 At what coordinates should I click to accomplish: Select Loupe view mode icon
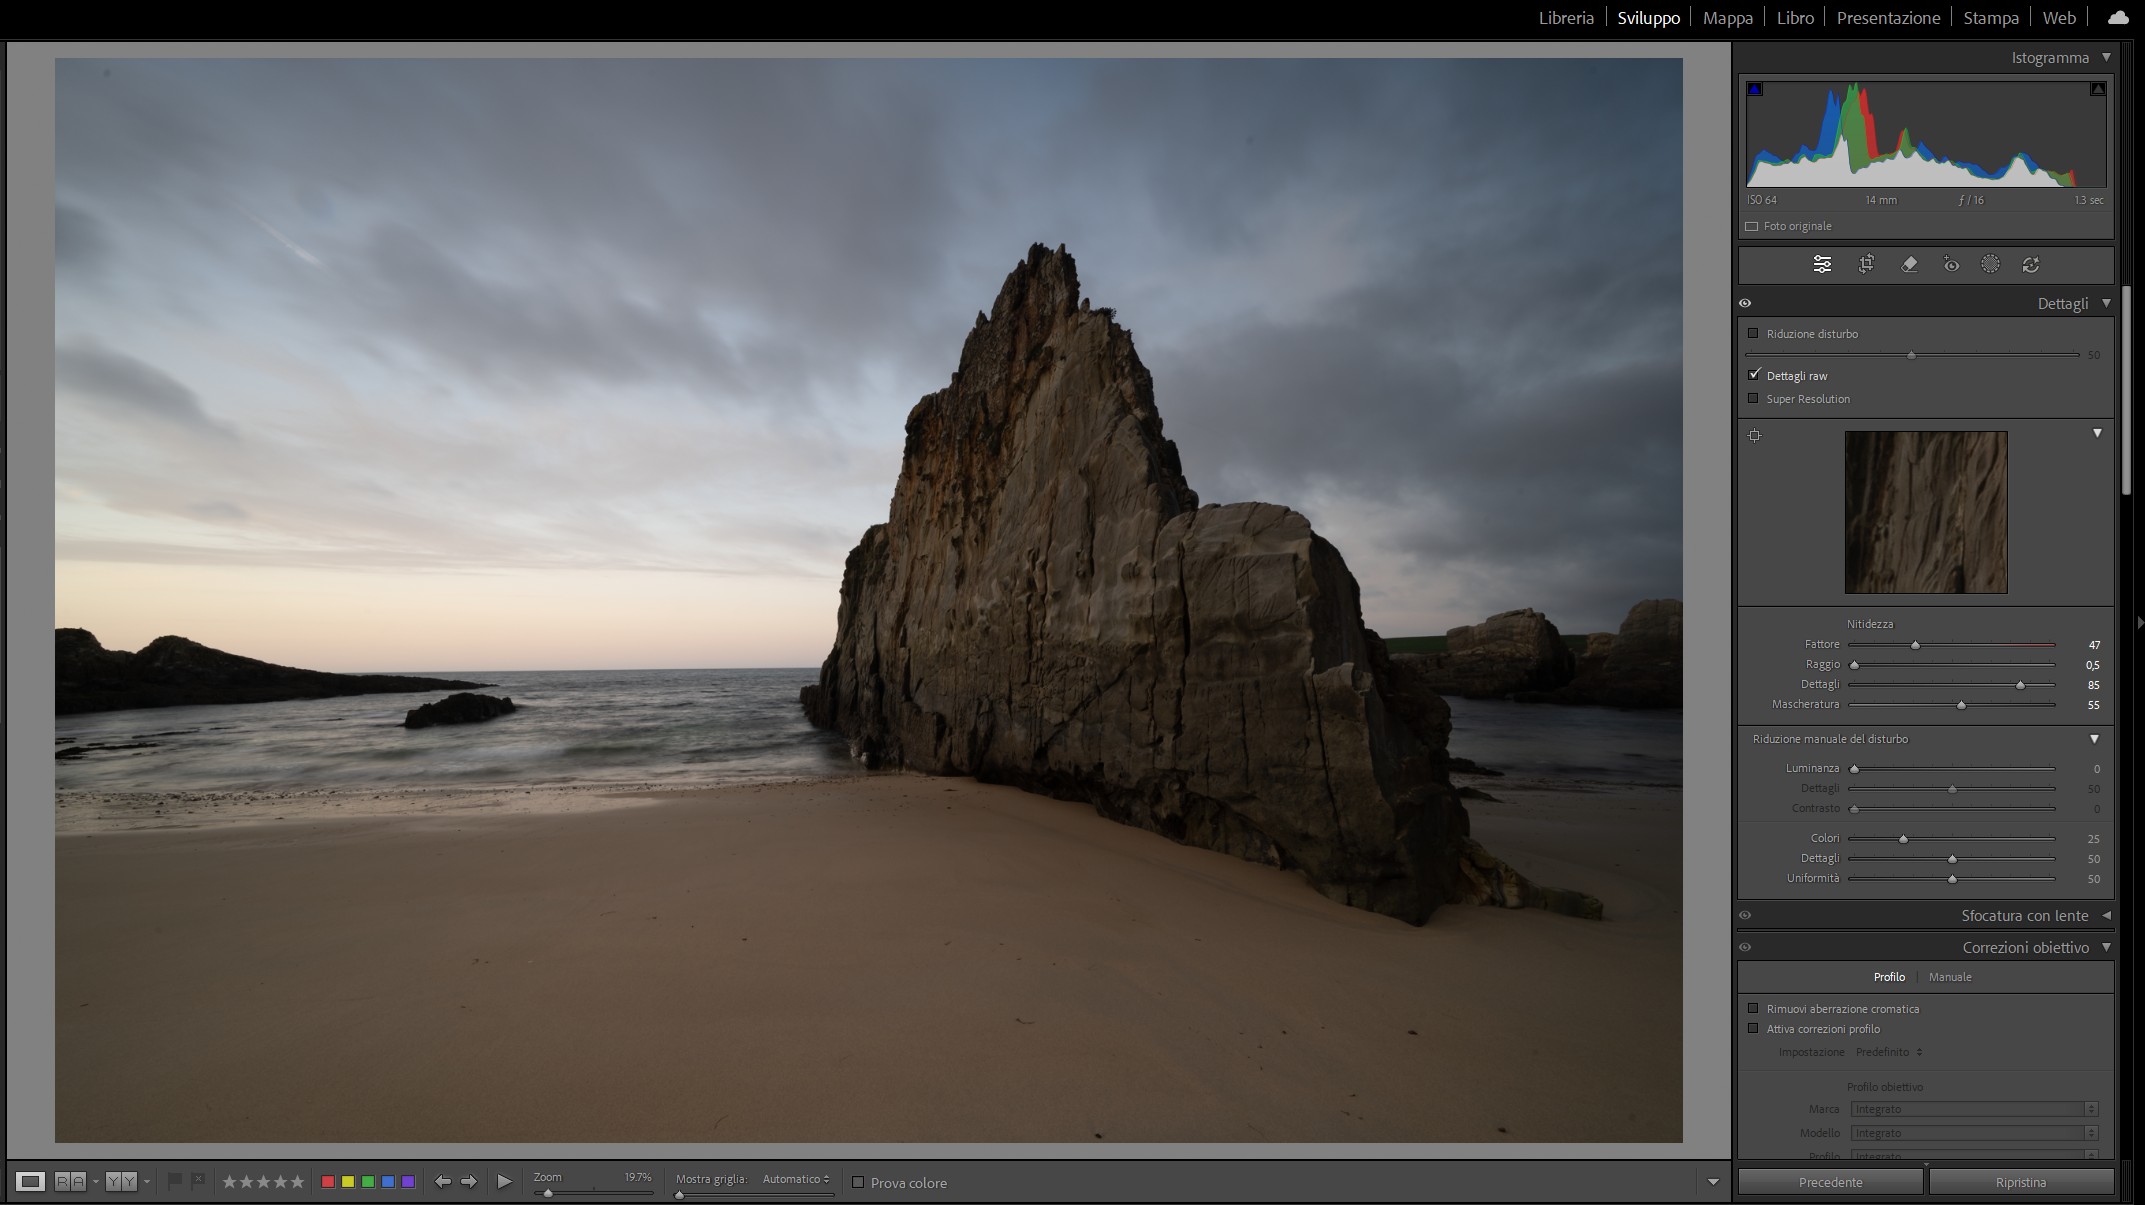31,1182
